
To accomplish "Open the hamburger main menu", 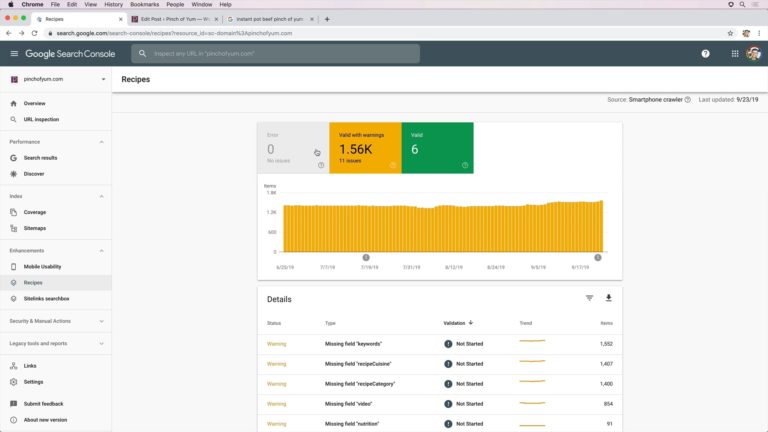I will click(x=14, y=54).
